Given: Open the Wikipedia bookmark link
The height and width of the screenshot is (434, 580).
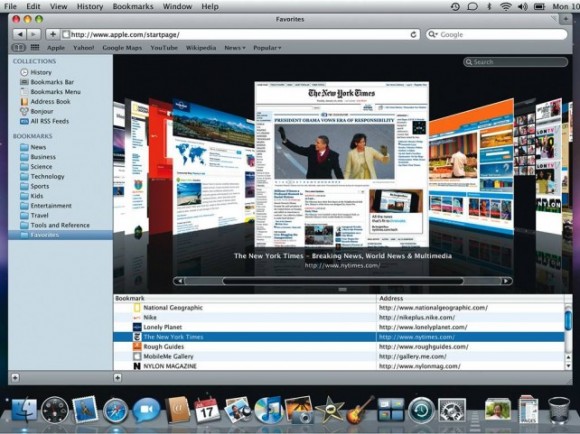Looking at the screenshot, I should tap(201, 48).
